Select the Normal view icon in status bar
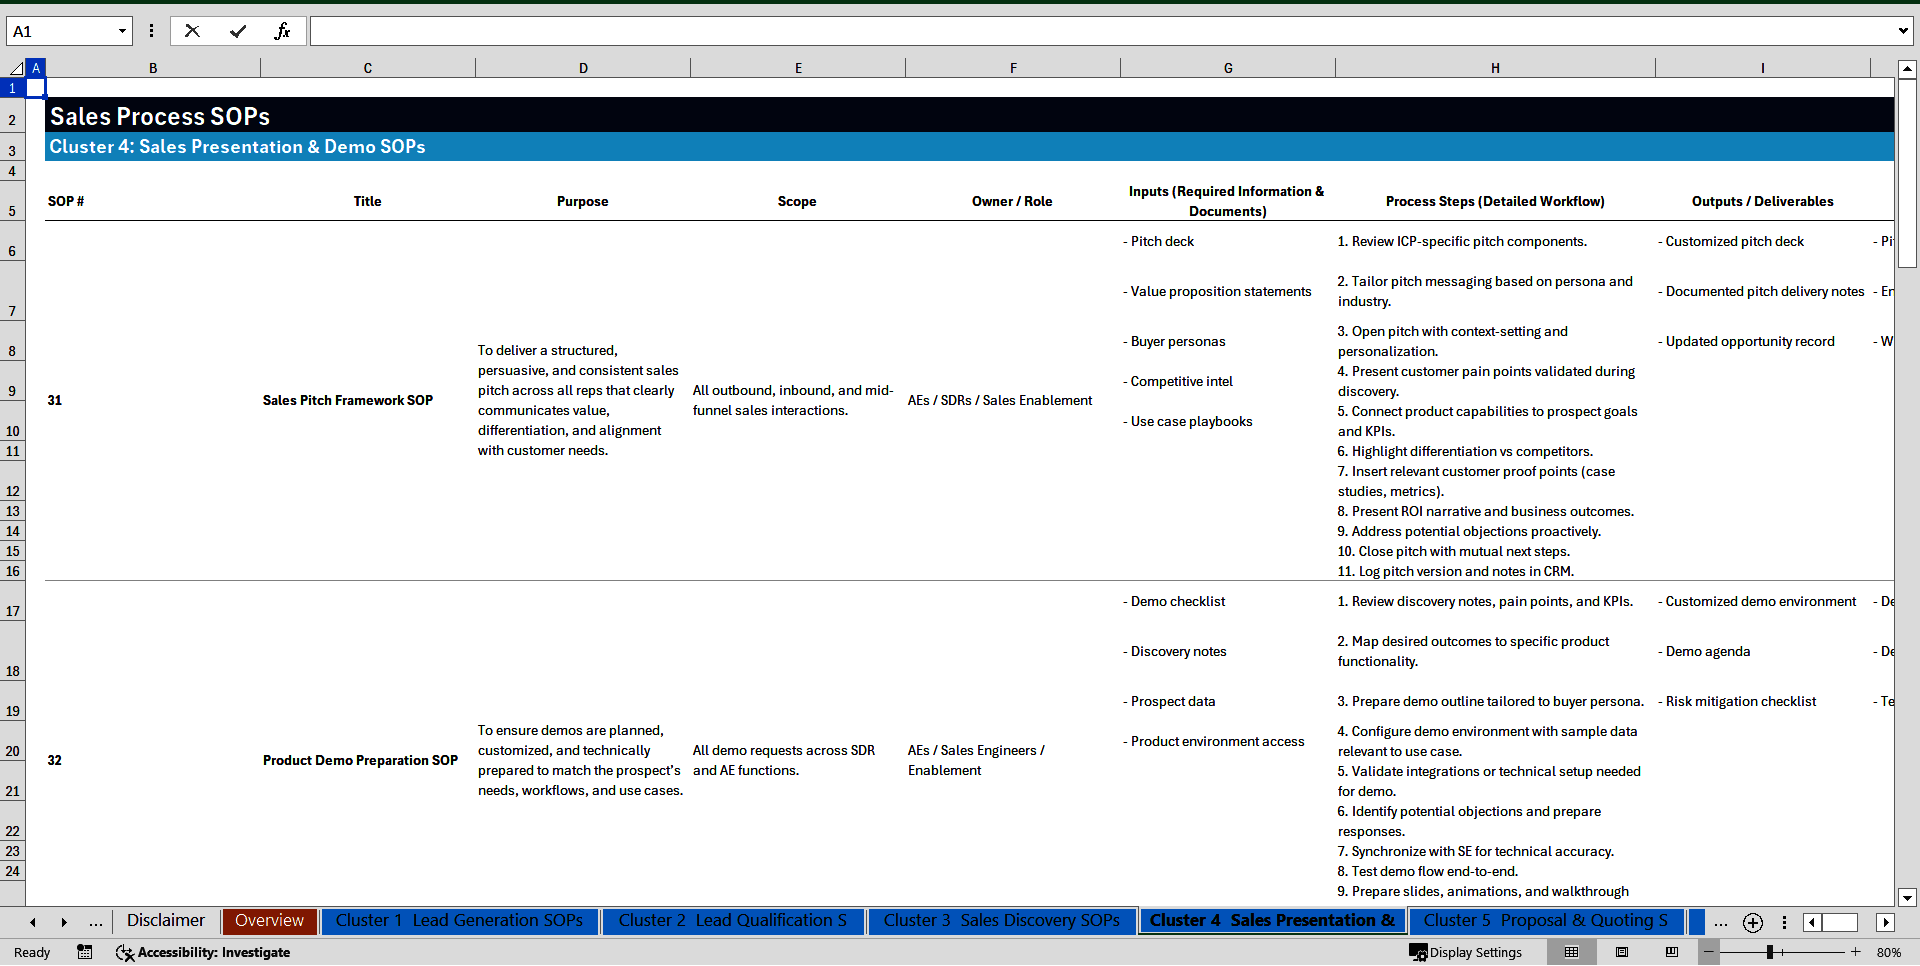Viewport: 1920px width, 966px height. click(x=1571, y=952)
